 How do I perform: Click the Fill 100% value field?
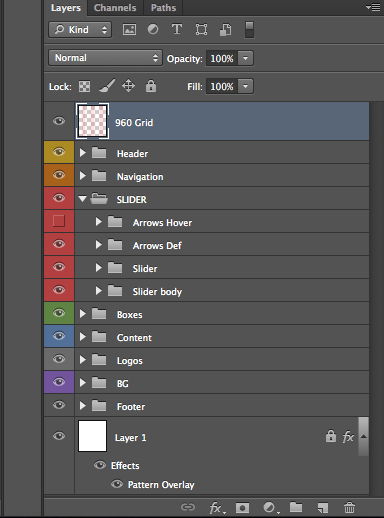coord(222,87)
